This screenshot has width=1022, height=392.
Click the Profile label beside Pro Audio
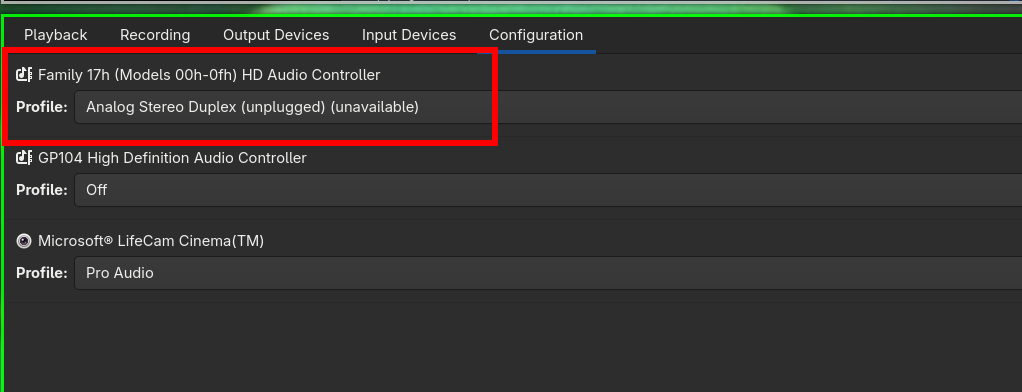pyautogui.click(x=42, y=273)
